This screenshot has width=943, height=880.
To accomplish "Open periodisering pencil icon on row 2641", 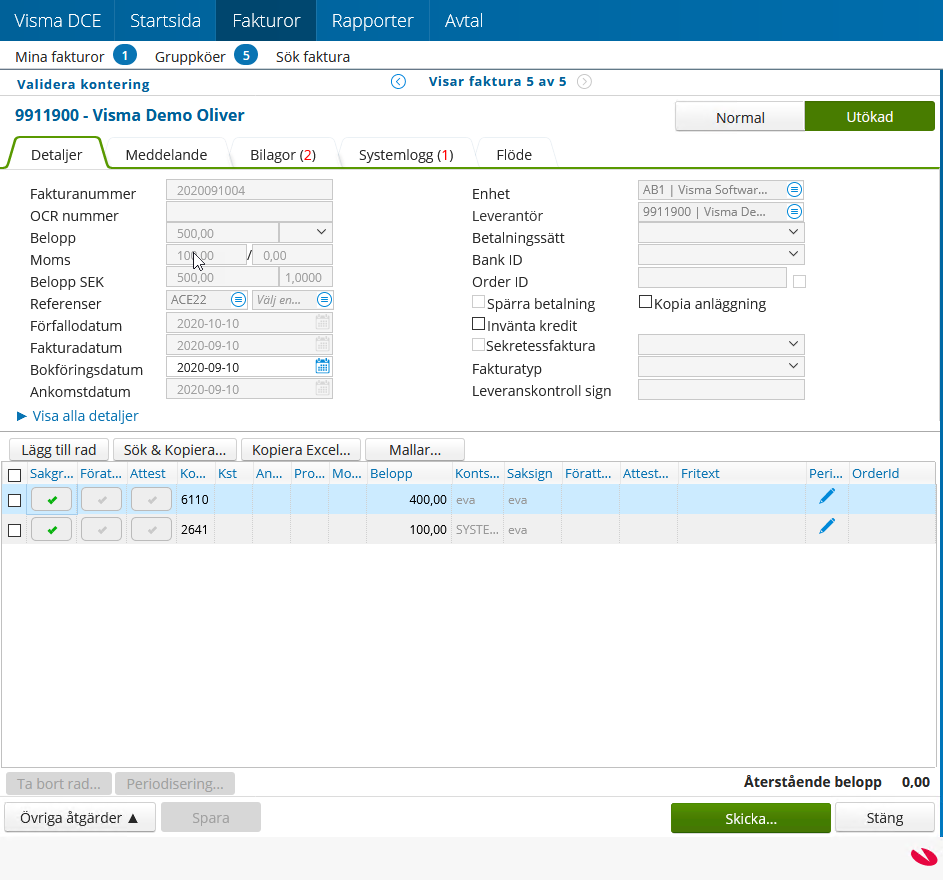I will 826,525.
